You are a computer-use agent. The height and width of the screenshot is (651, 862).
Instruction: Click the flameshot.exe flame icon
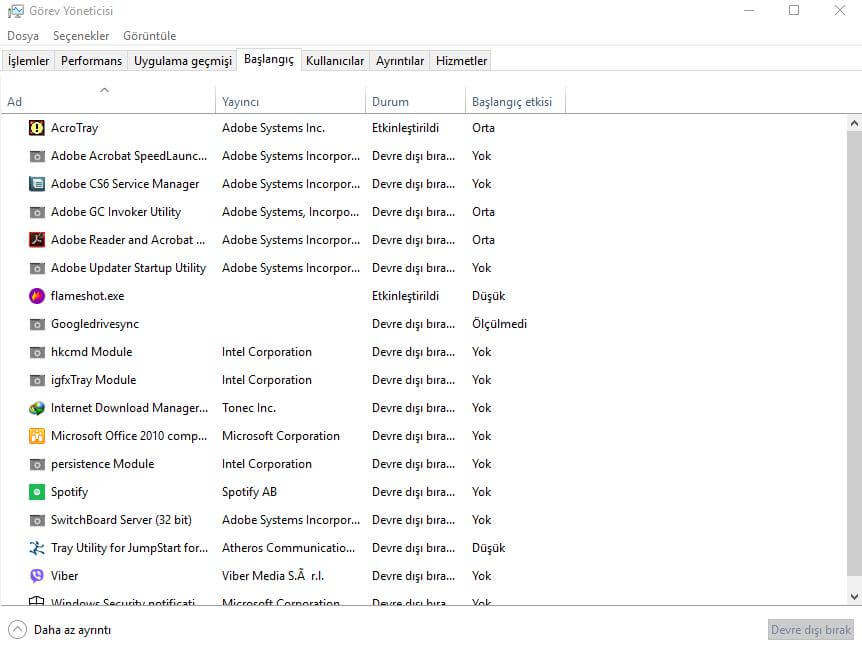(x=36, y=296)
